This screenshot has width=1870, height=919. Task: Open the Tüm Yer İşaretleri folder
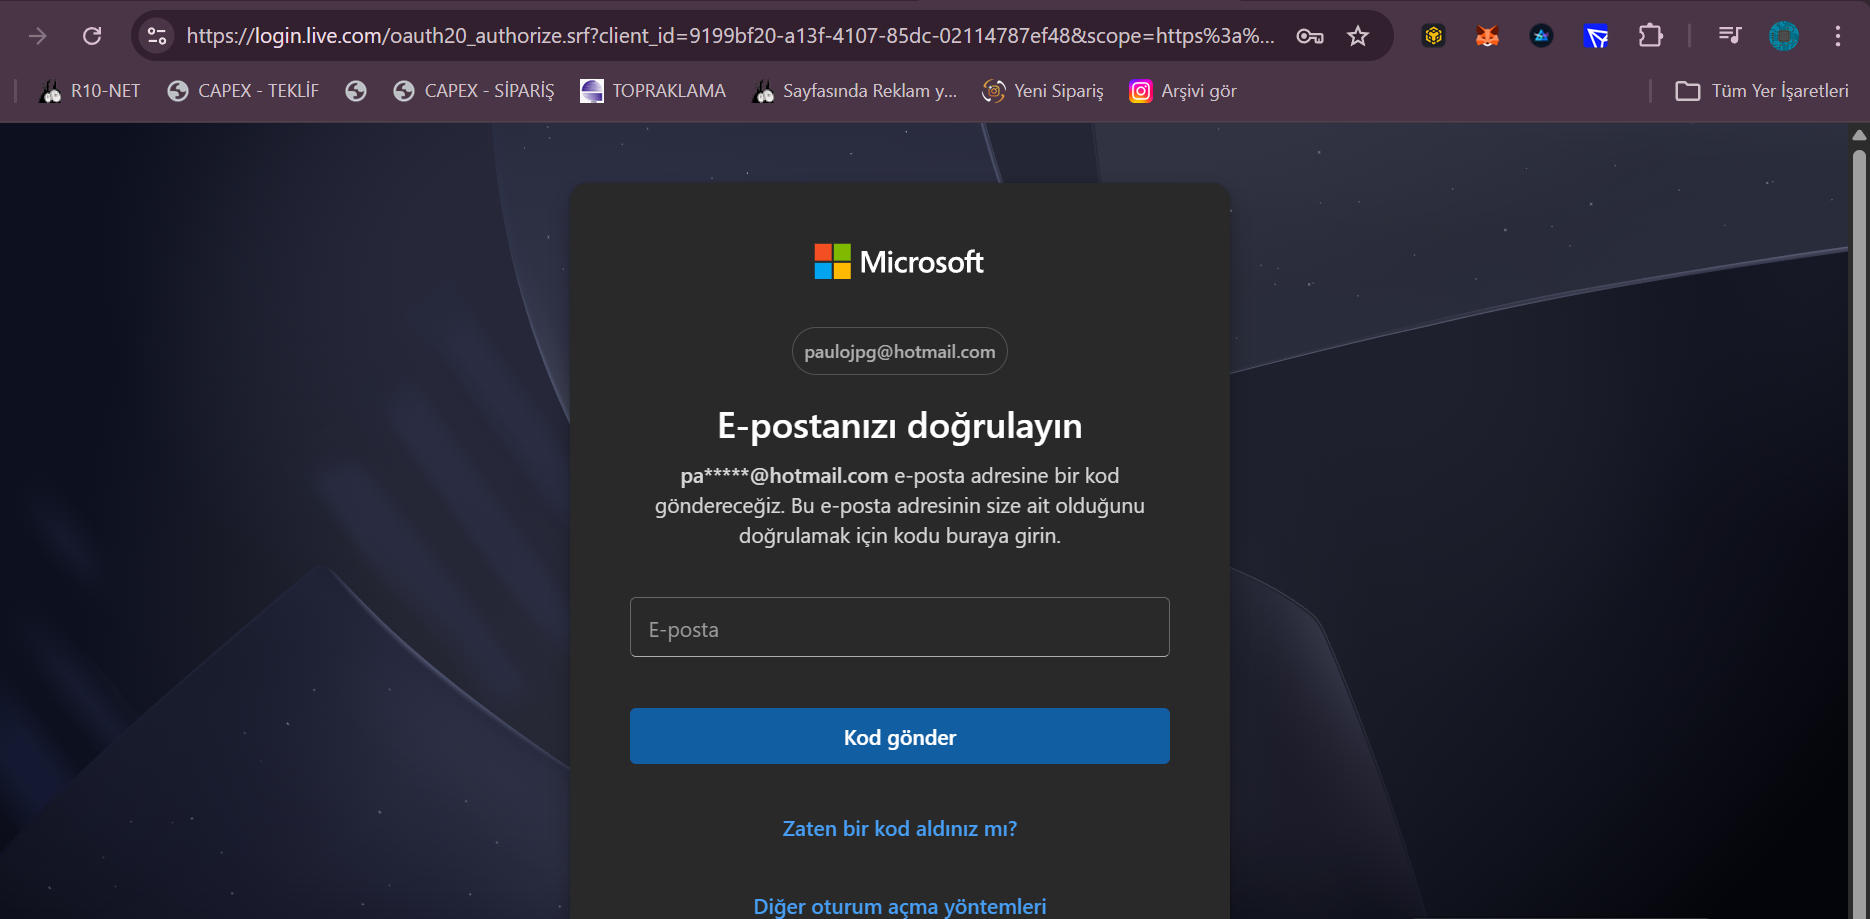[x=1762, y=91]
